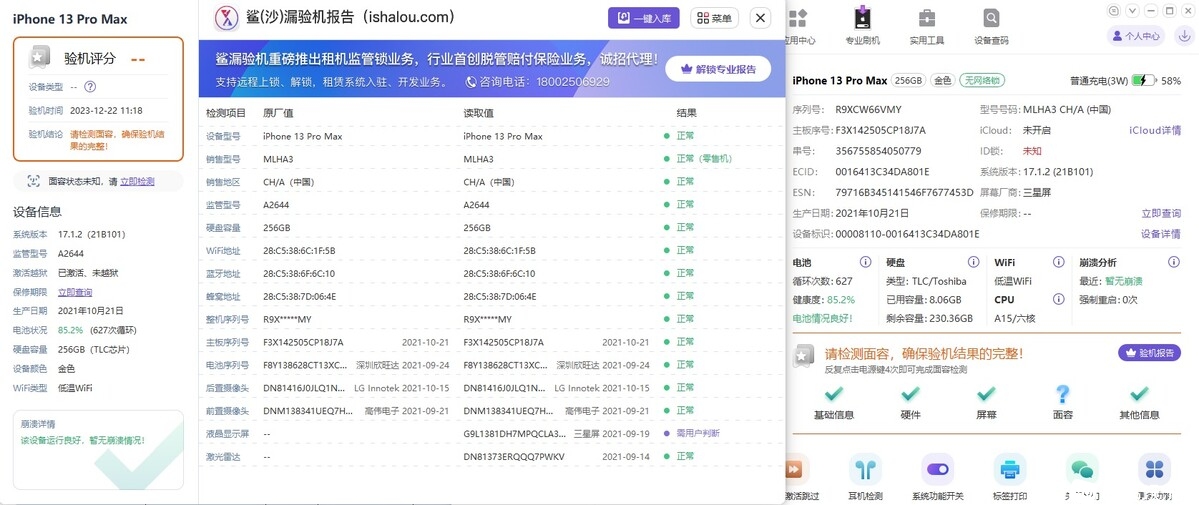1199x505 pixels.
Task: Open the blue four-leaf more-functions icon
Action: (1154, 468)
